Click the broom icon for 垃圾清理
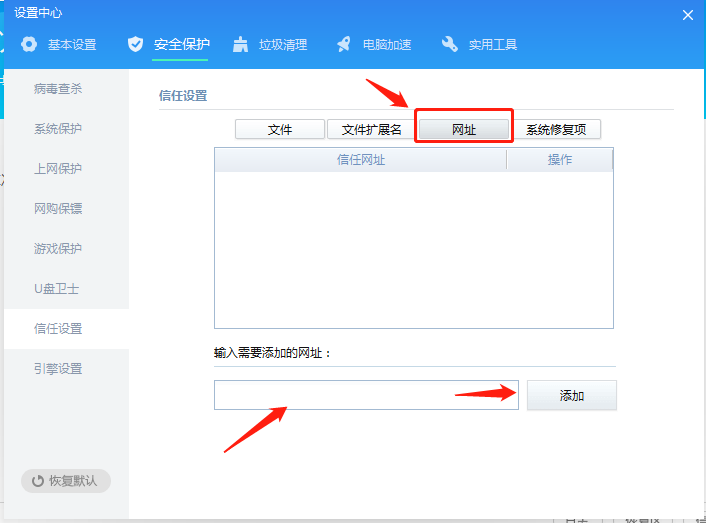The image size is (706, 523). tap(240, 45)
